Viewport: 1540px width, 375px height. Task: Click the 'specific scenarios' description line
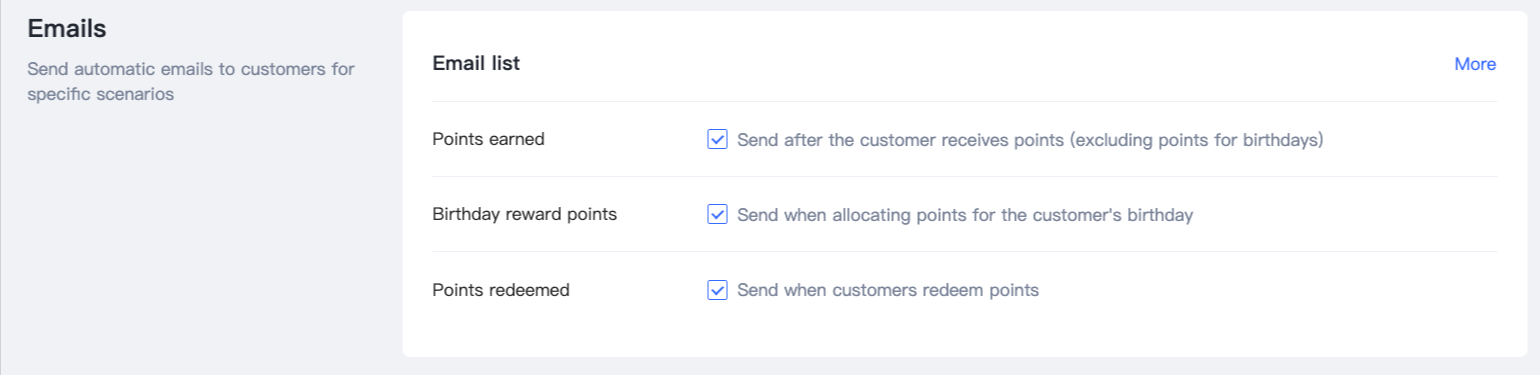pos(100,95)
